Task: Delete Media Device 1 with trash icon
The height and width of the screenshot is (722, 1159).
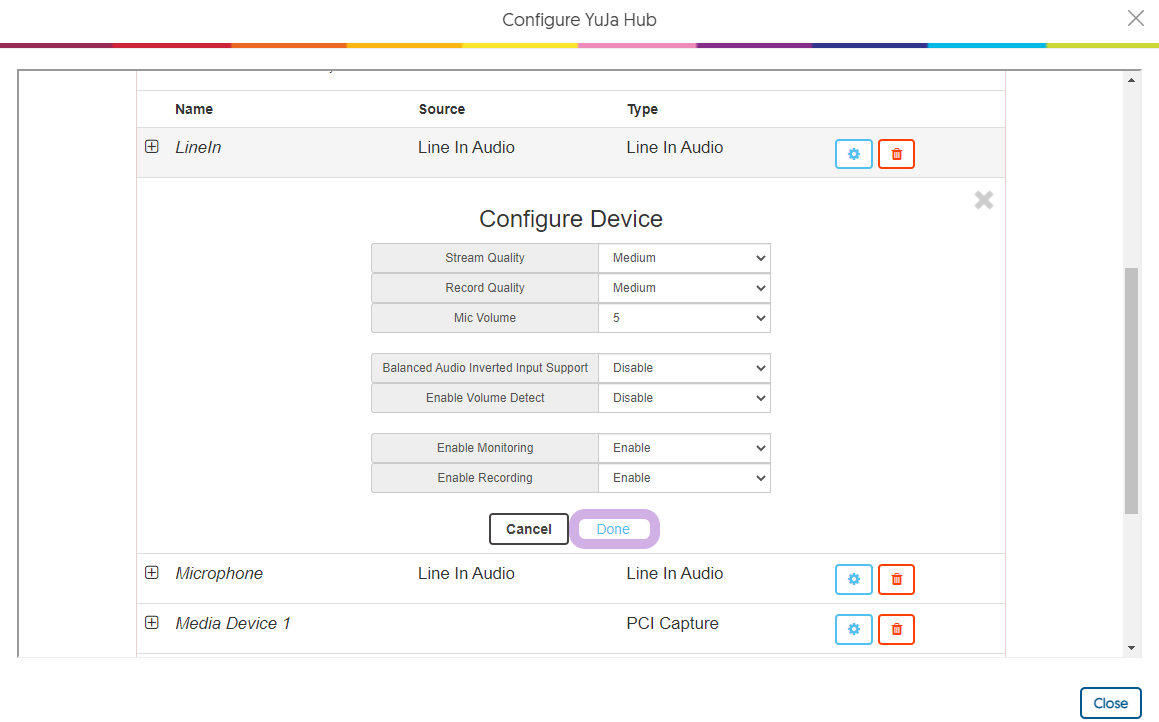Action: 896,629
